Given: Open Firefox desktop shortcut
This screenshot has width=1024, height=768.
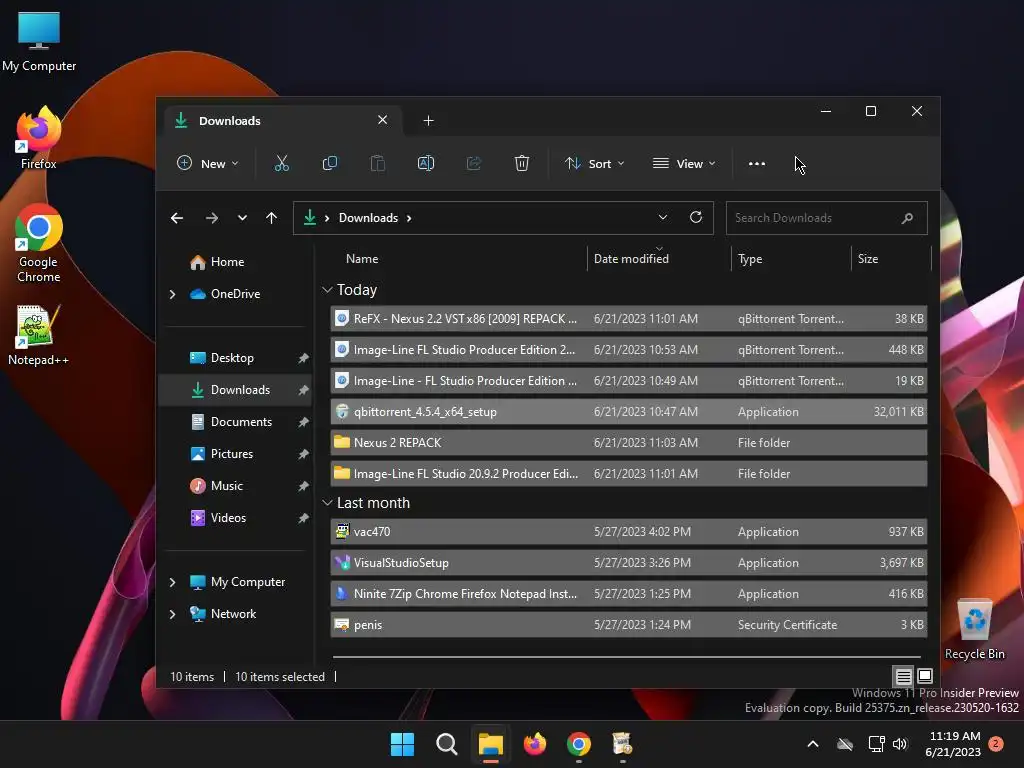Looking at the screenshot, I should click(x=39, y=138).
